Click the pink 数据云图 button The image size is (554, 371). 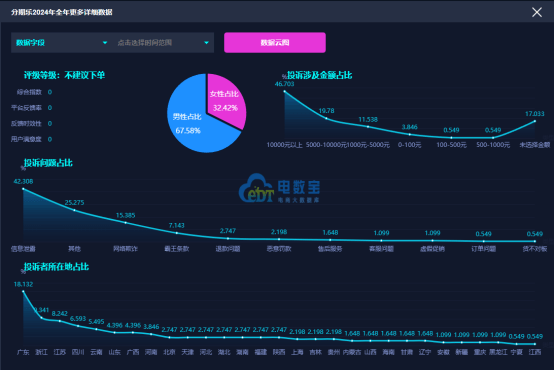275,43
